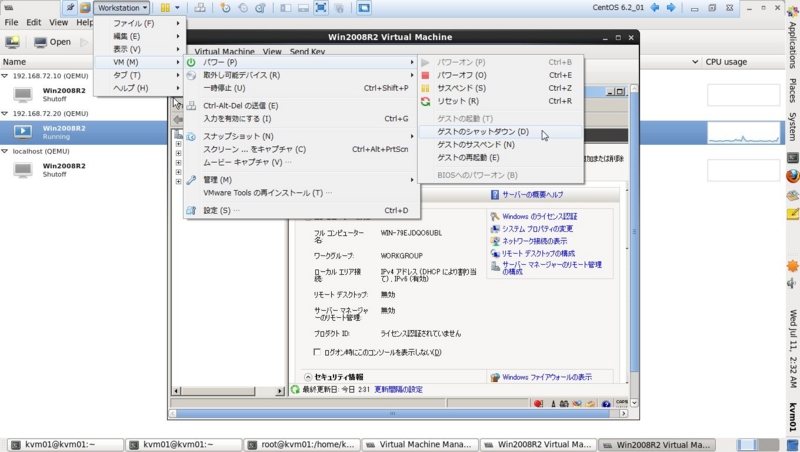The height and width of the screenshot is (452, 800).
Task: Go to previous VM with left arrow
Action: pyautogui.click(x=655, y=8)
